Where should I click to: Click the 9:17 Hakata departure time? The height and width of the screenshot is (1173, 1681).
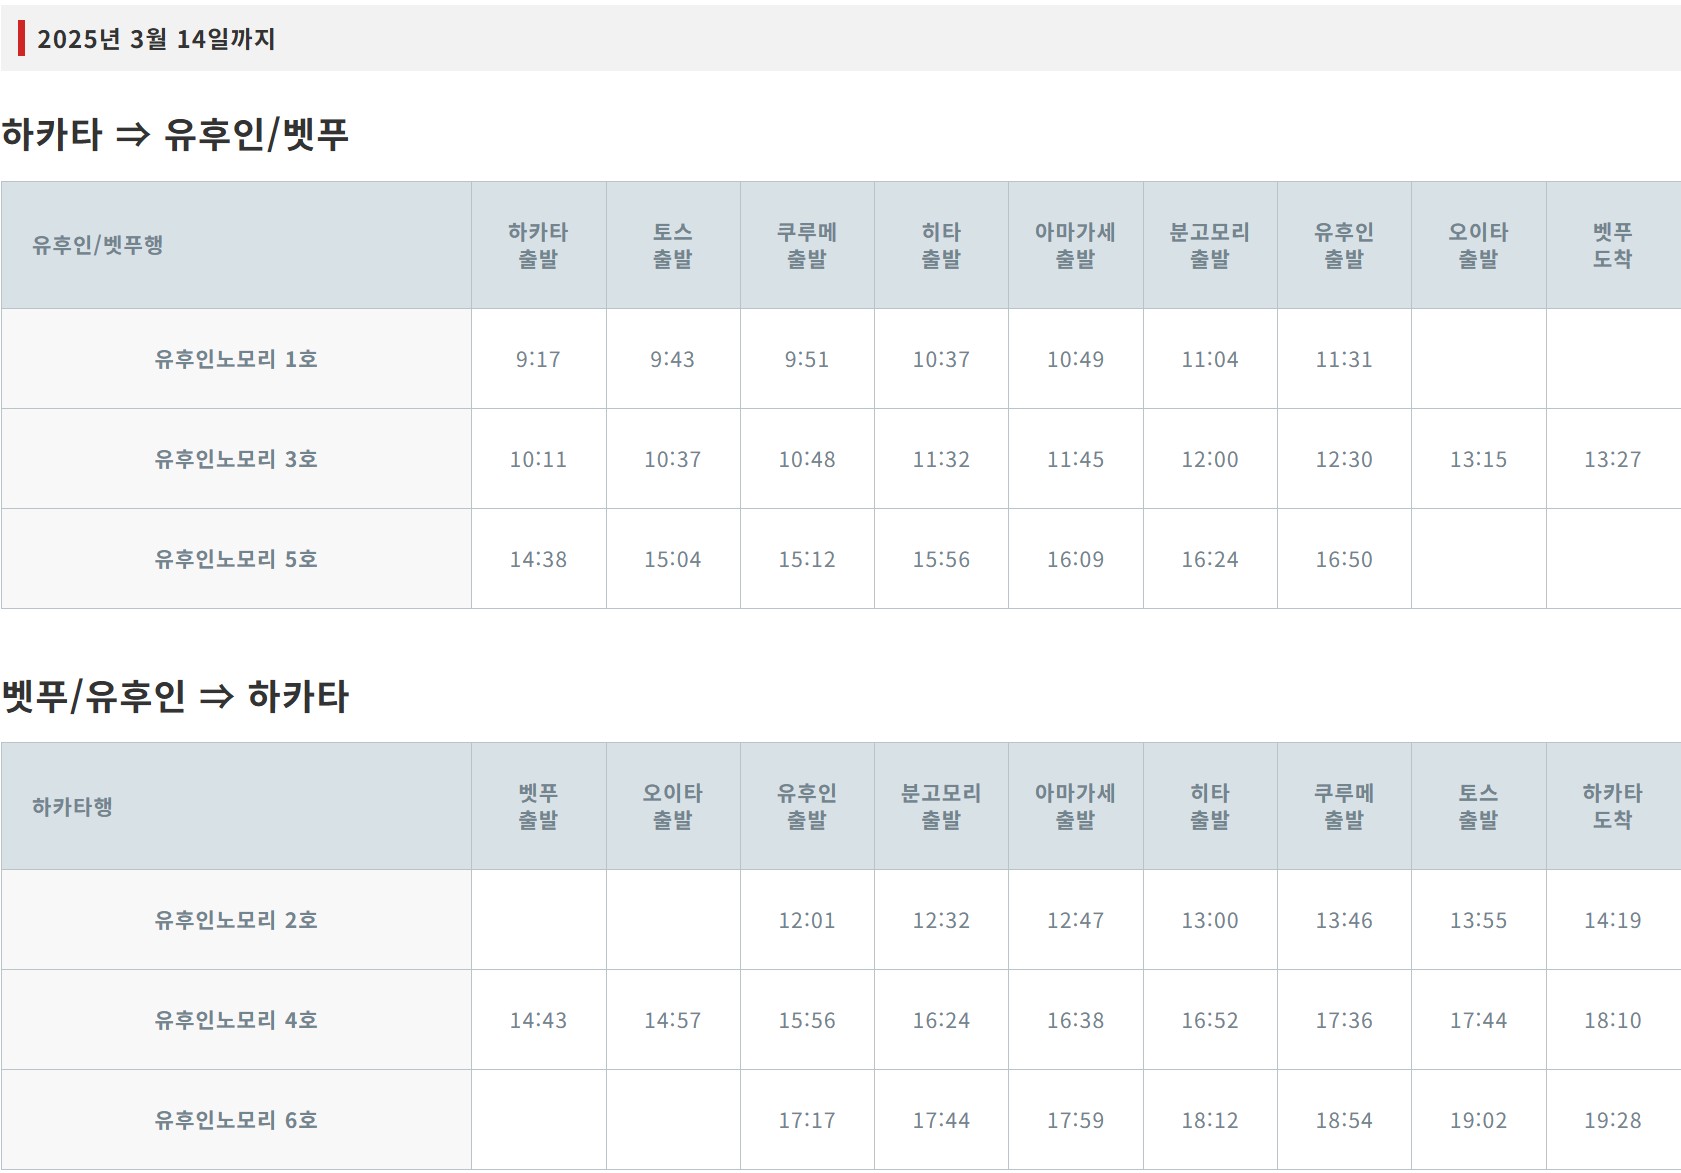(x=538, y=359)
